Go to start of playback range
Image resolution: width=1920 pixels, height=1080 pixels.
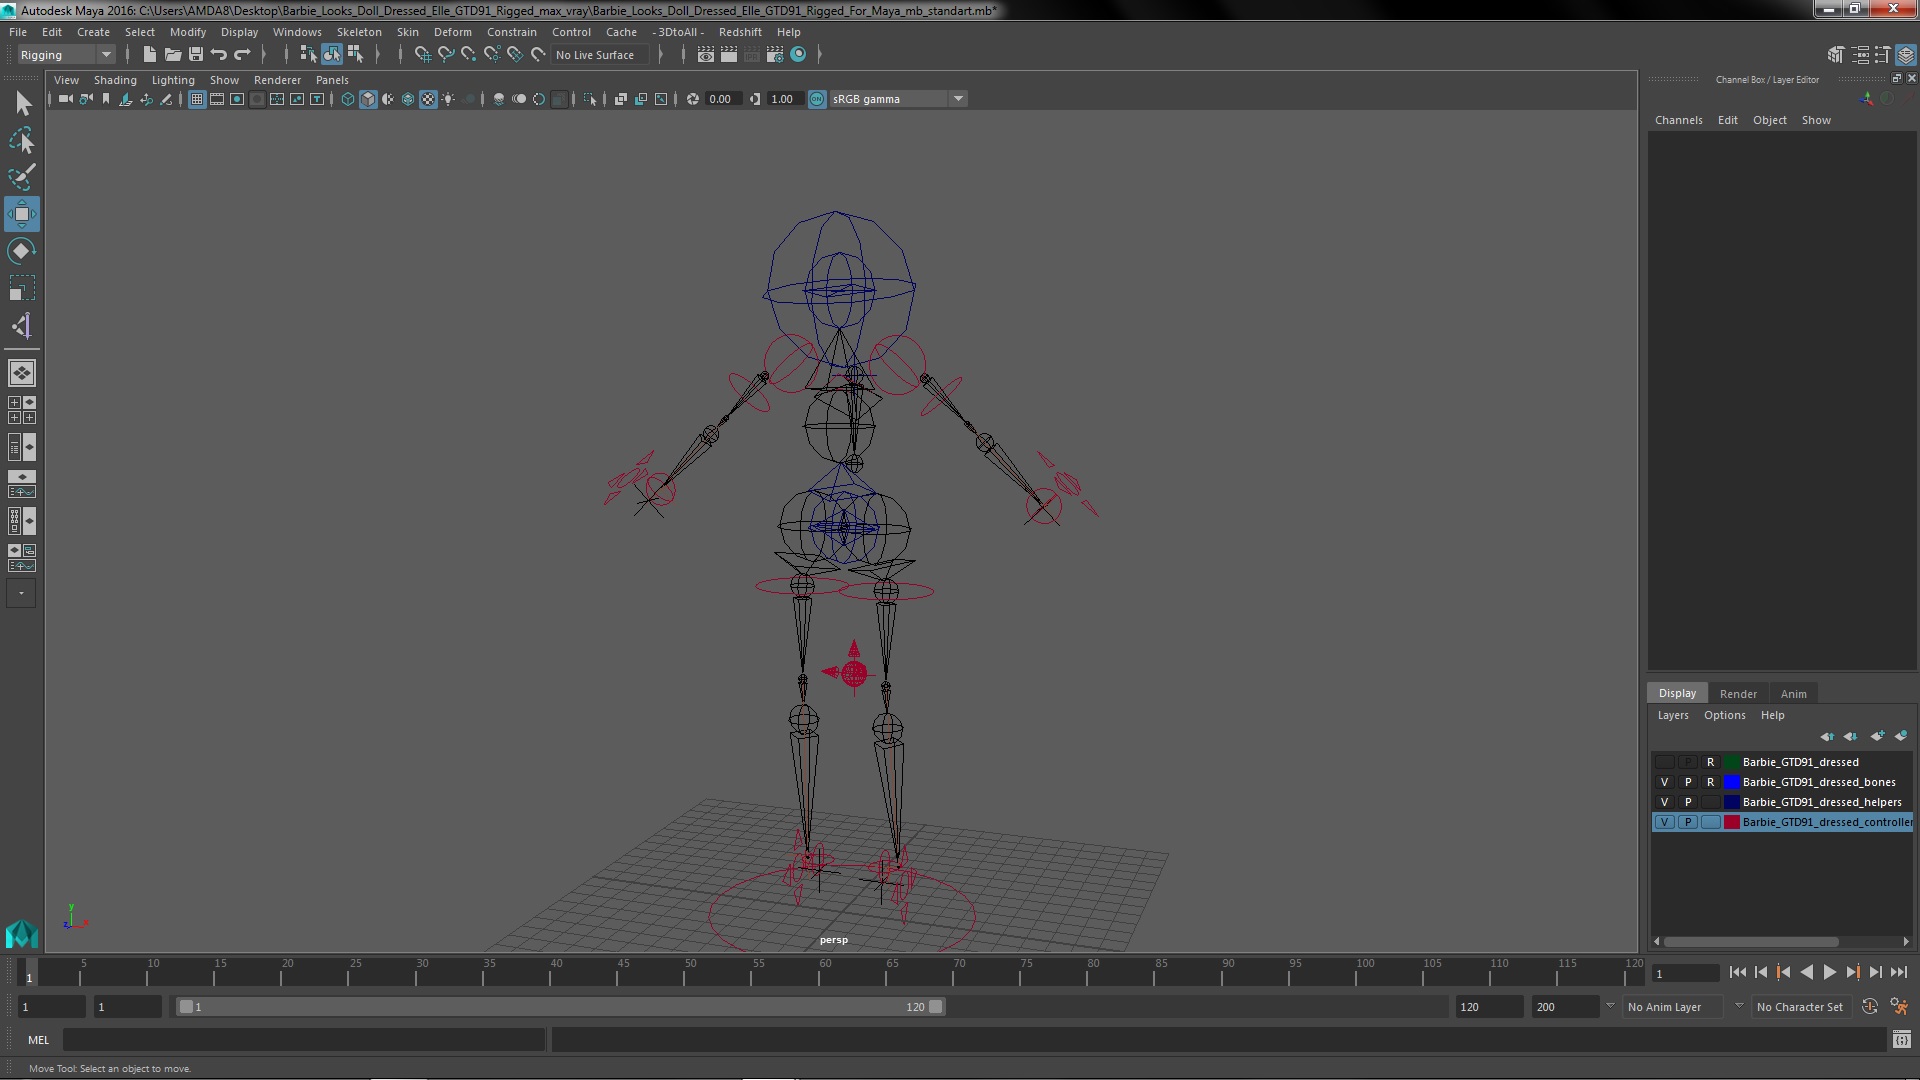coord(1737,972)
